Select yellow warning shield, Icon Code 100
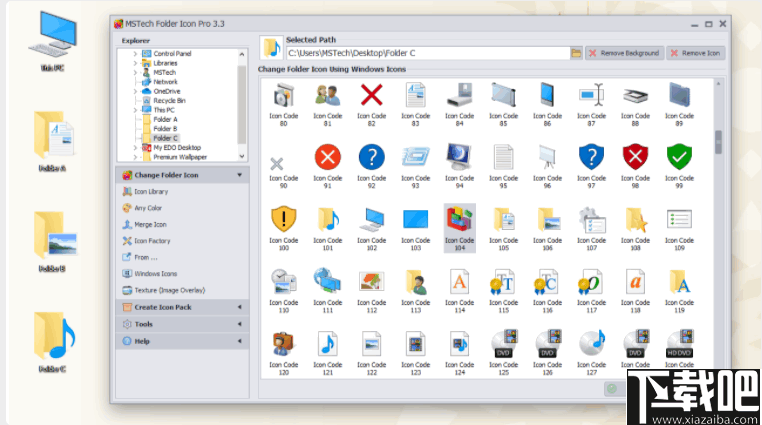 [x=283, y=220]
